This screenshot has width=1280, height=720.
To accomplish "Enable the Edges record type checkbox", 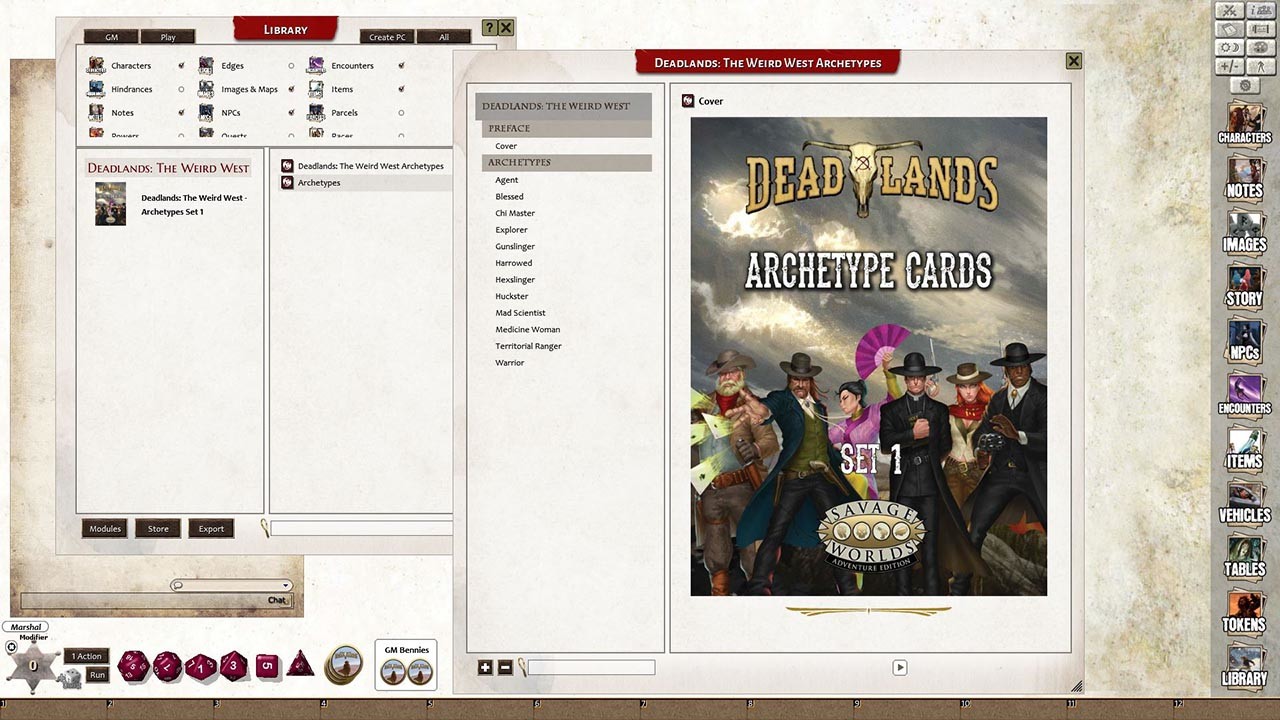I will tap(291, 65).
